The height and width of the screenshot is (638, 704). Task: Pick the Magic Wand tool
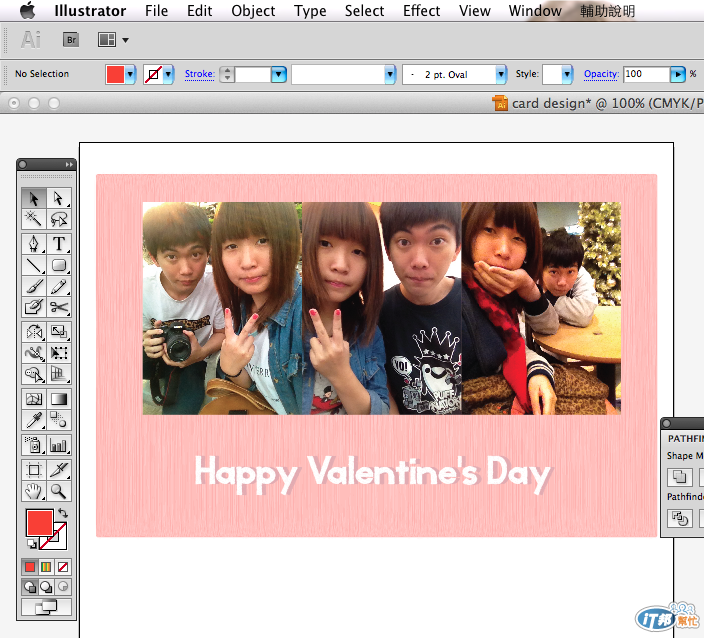(x=34, y=219)
